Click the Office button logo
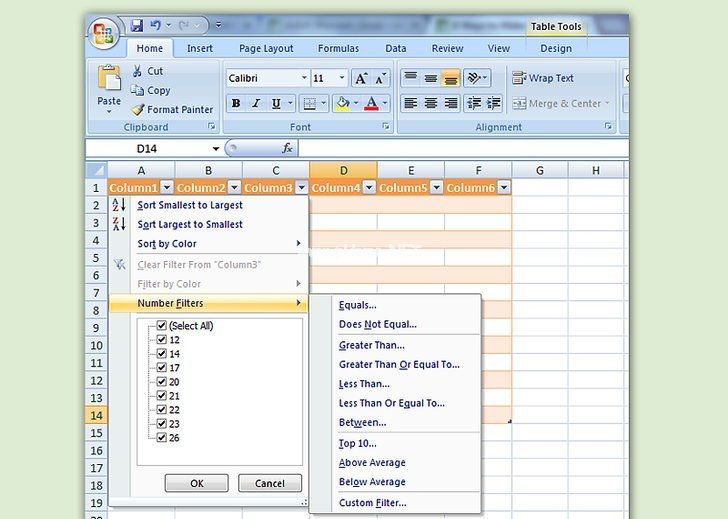 tap(103, 34)
